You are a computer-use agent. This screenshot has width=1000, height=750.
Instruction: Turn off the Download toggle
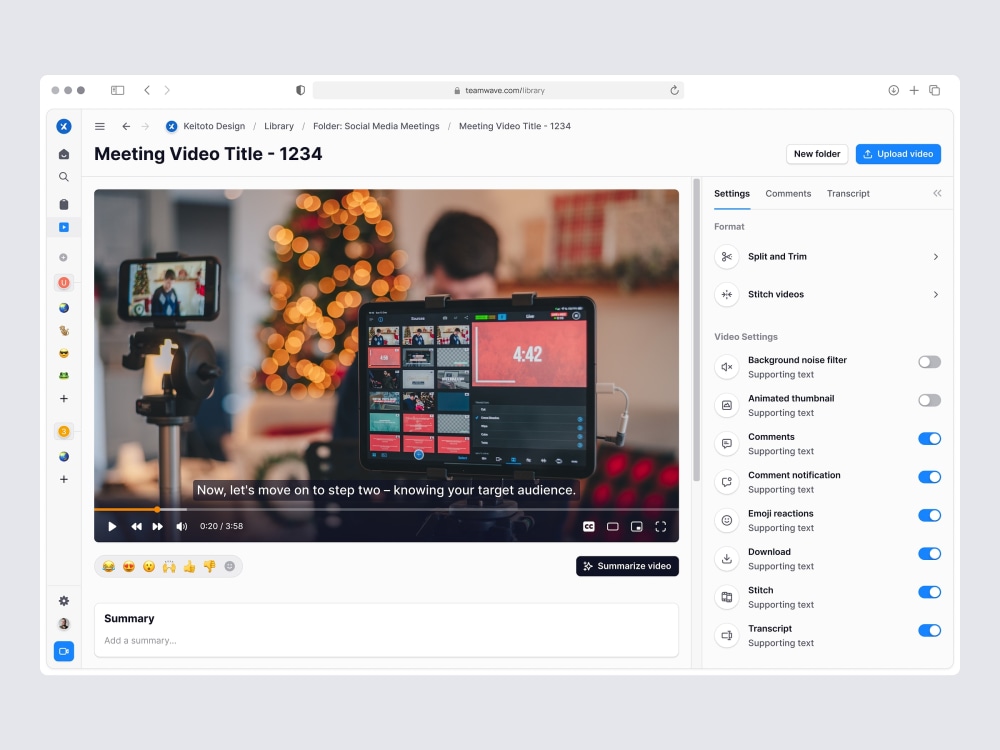pyautogui.click(x=929, y=554)
